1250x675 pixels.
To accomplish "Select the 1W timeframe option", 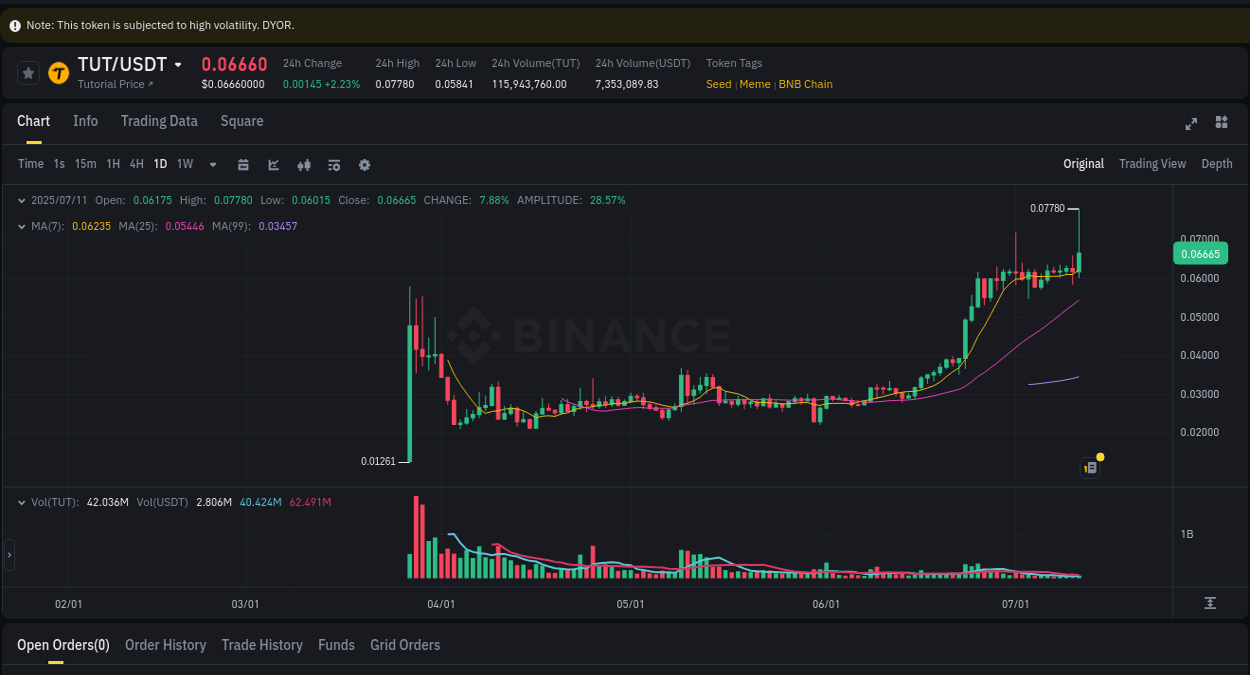I will point(184,164).
